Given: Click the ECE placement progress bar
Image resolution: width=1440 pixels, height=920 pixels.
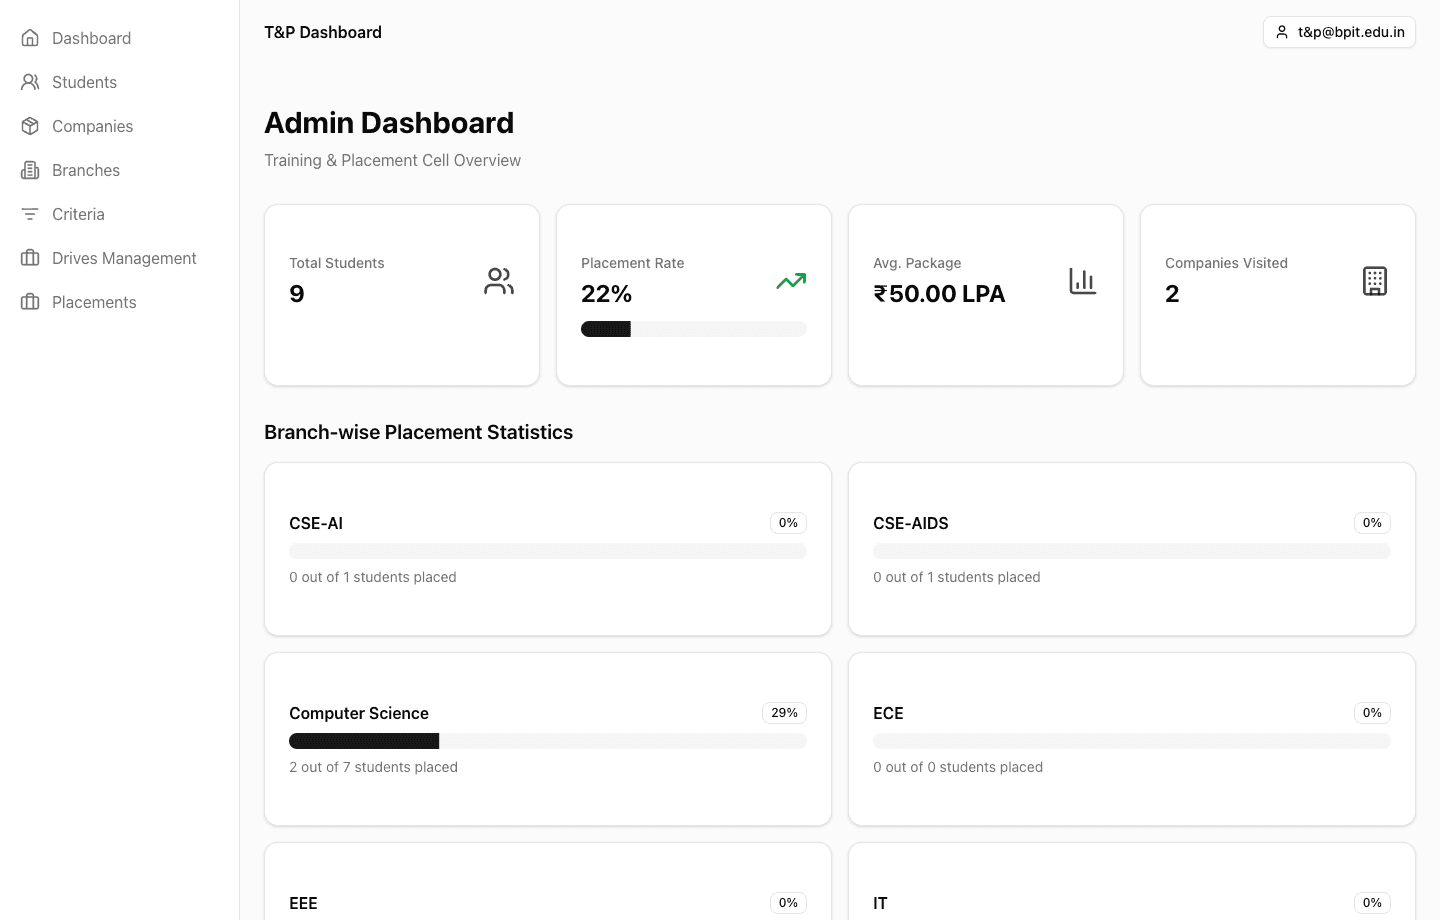Looking at the screenshot, I should (1132, 741).
